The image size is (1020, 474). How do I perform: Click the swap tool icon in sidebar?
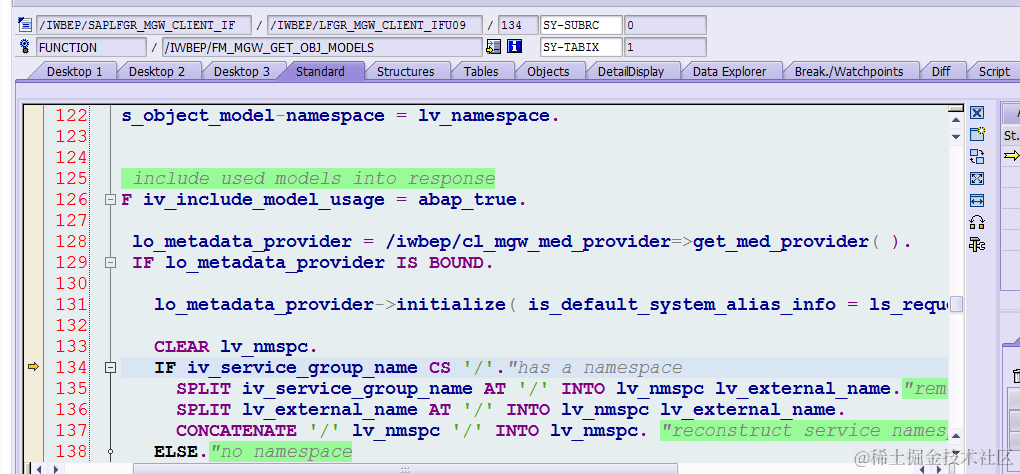(976, 156)
